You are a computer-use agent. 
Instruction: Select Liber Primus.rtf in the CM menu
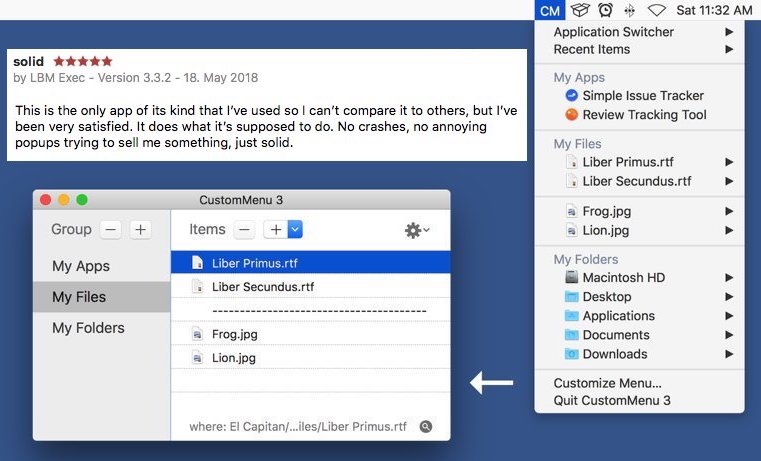click(x=640, y=162)
